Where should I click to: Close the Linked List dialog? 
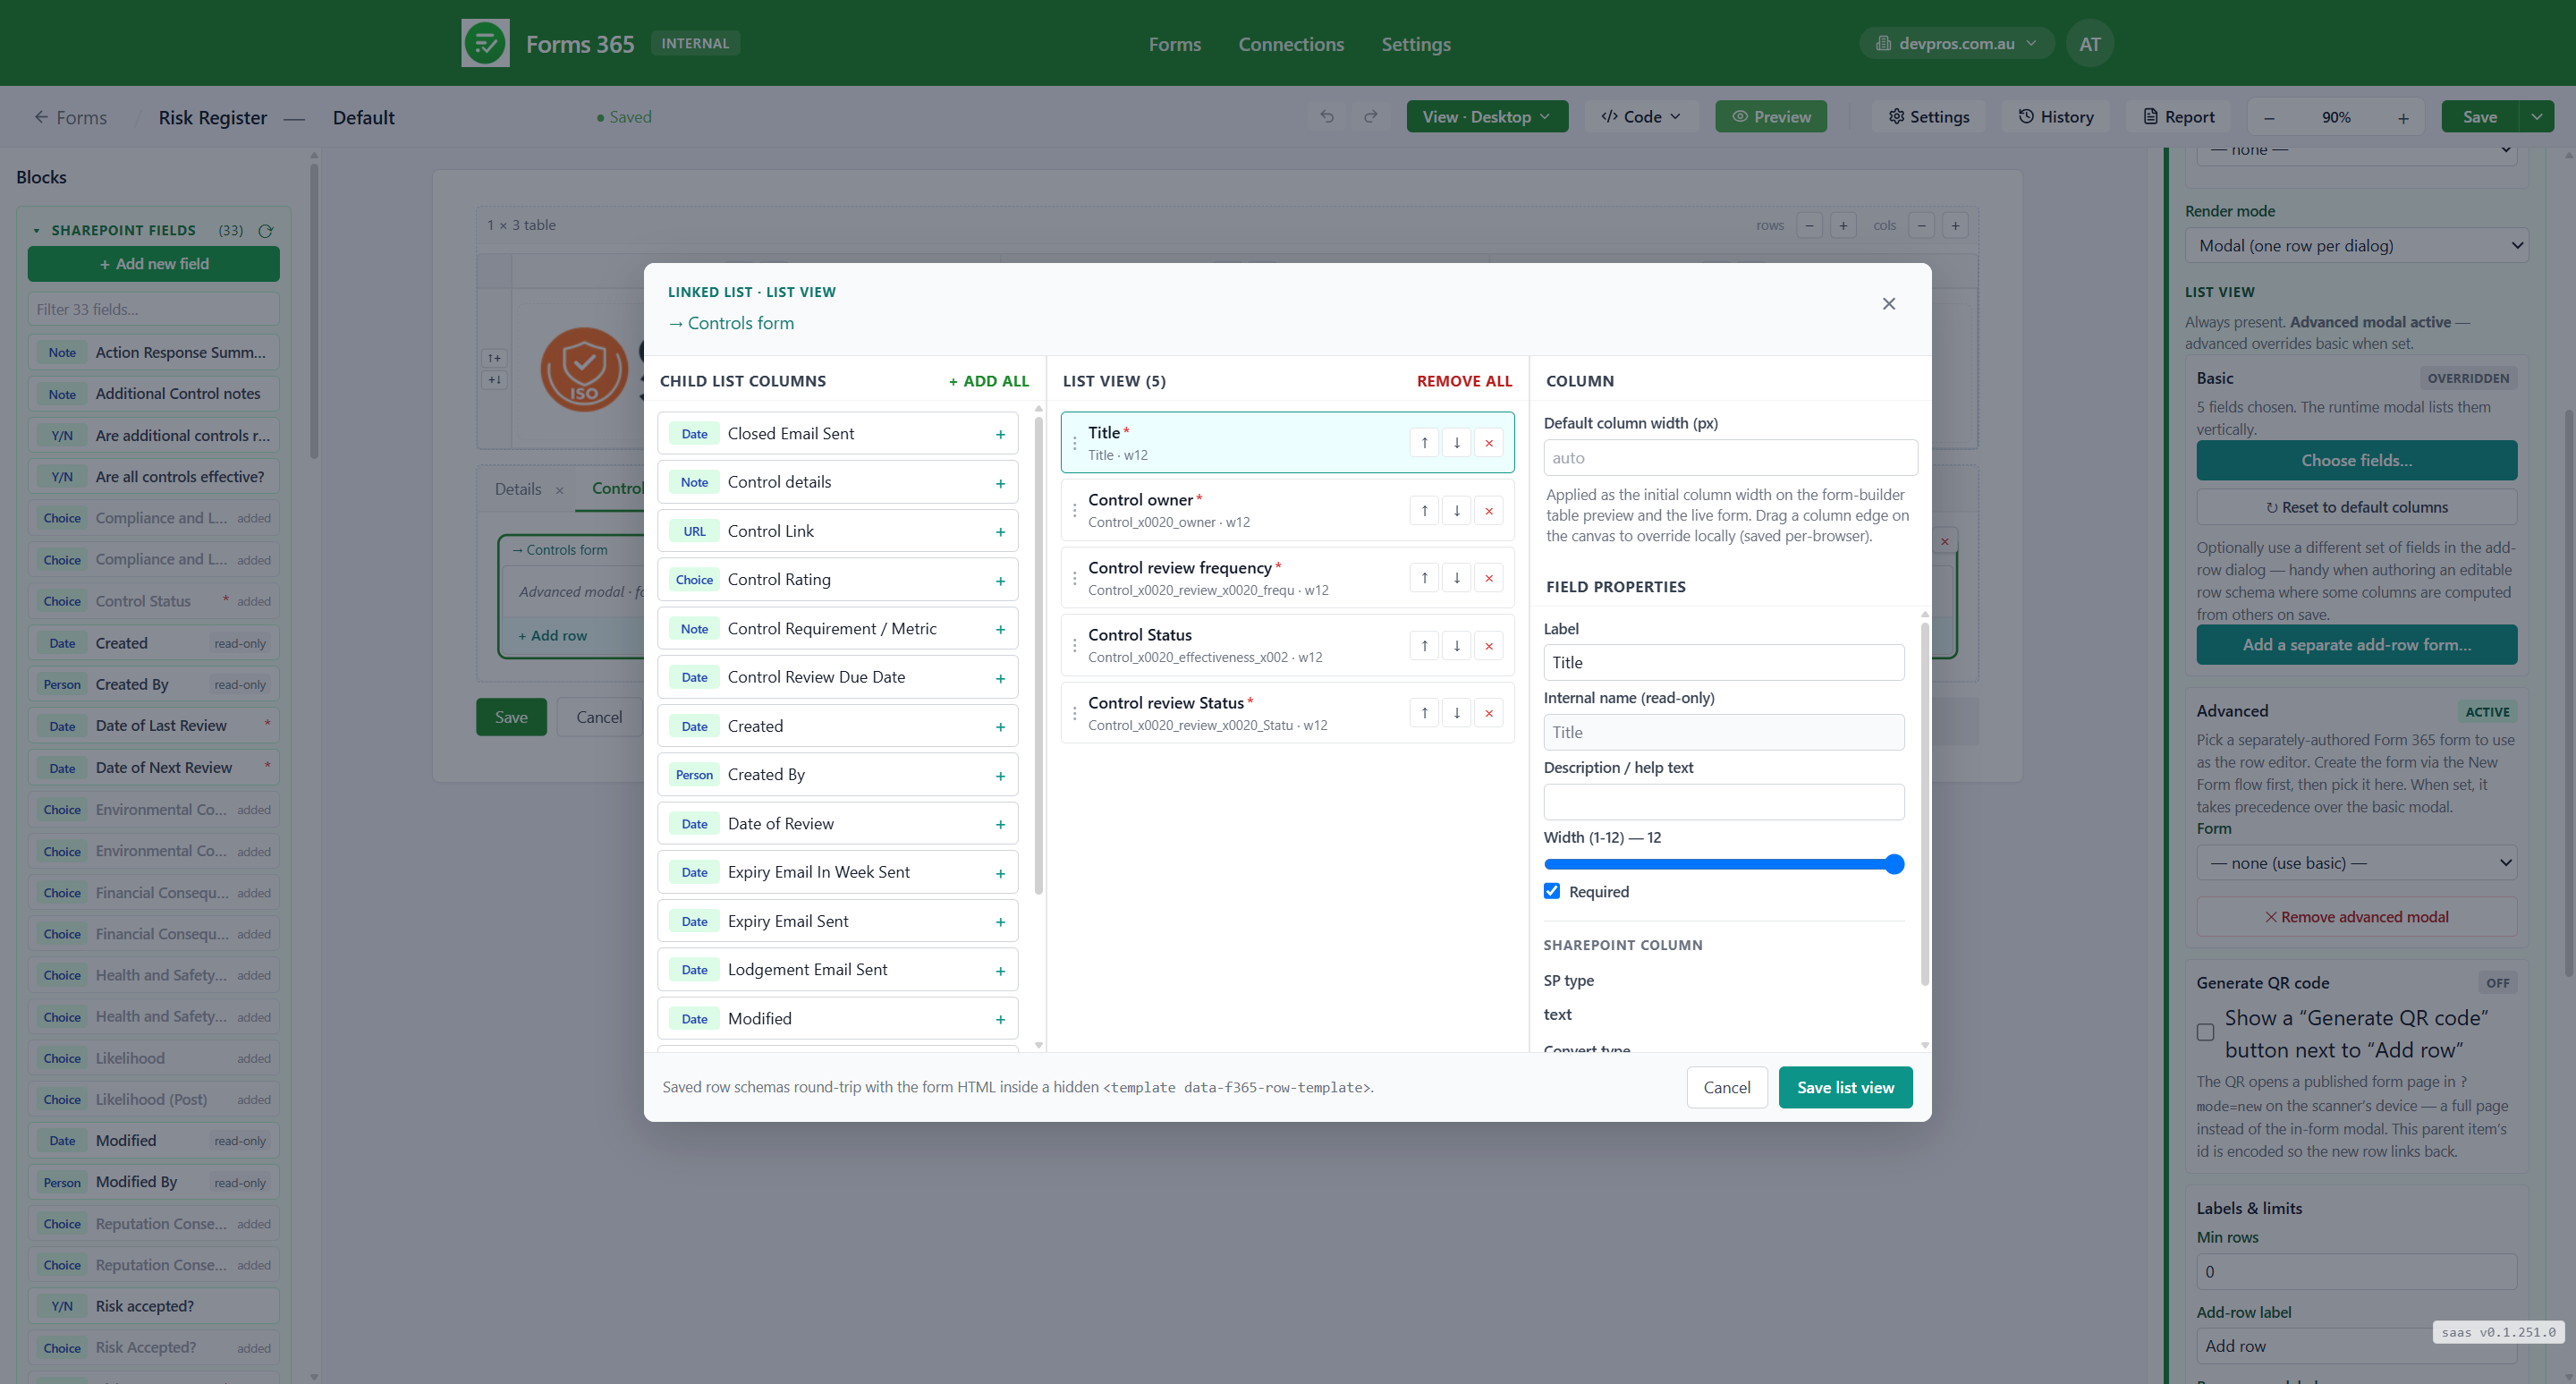(x=1888, y=304)
